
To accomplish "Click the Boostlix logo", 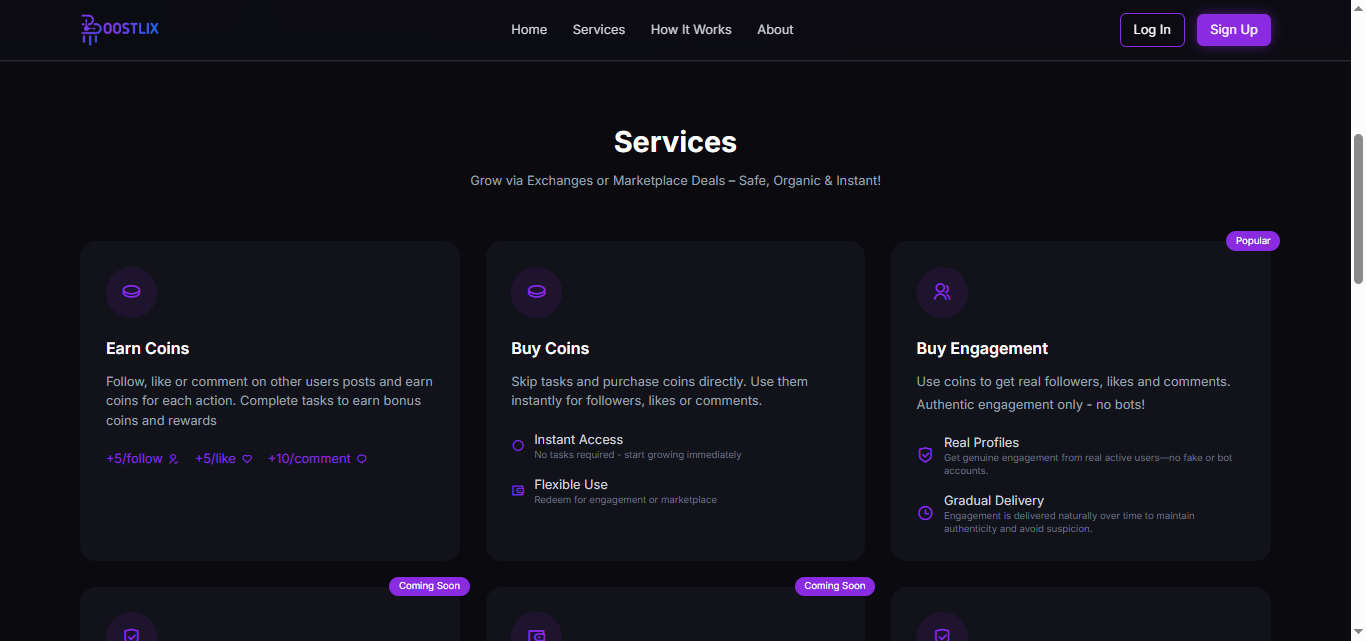I will [x=120, y=29].
